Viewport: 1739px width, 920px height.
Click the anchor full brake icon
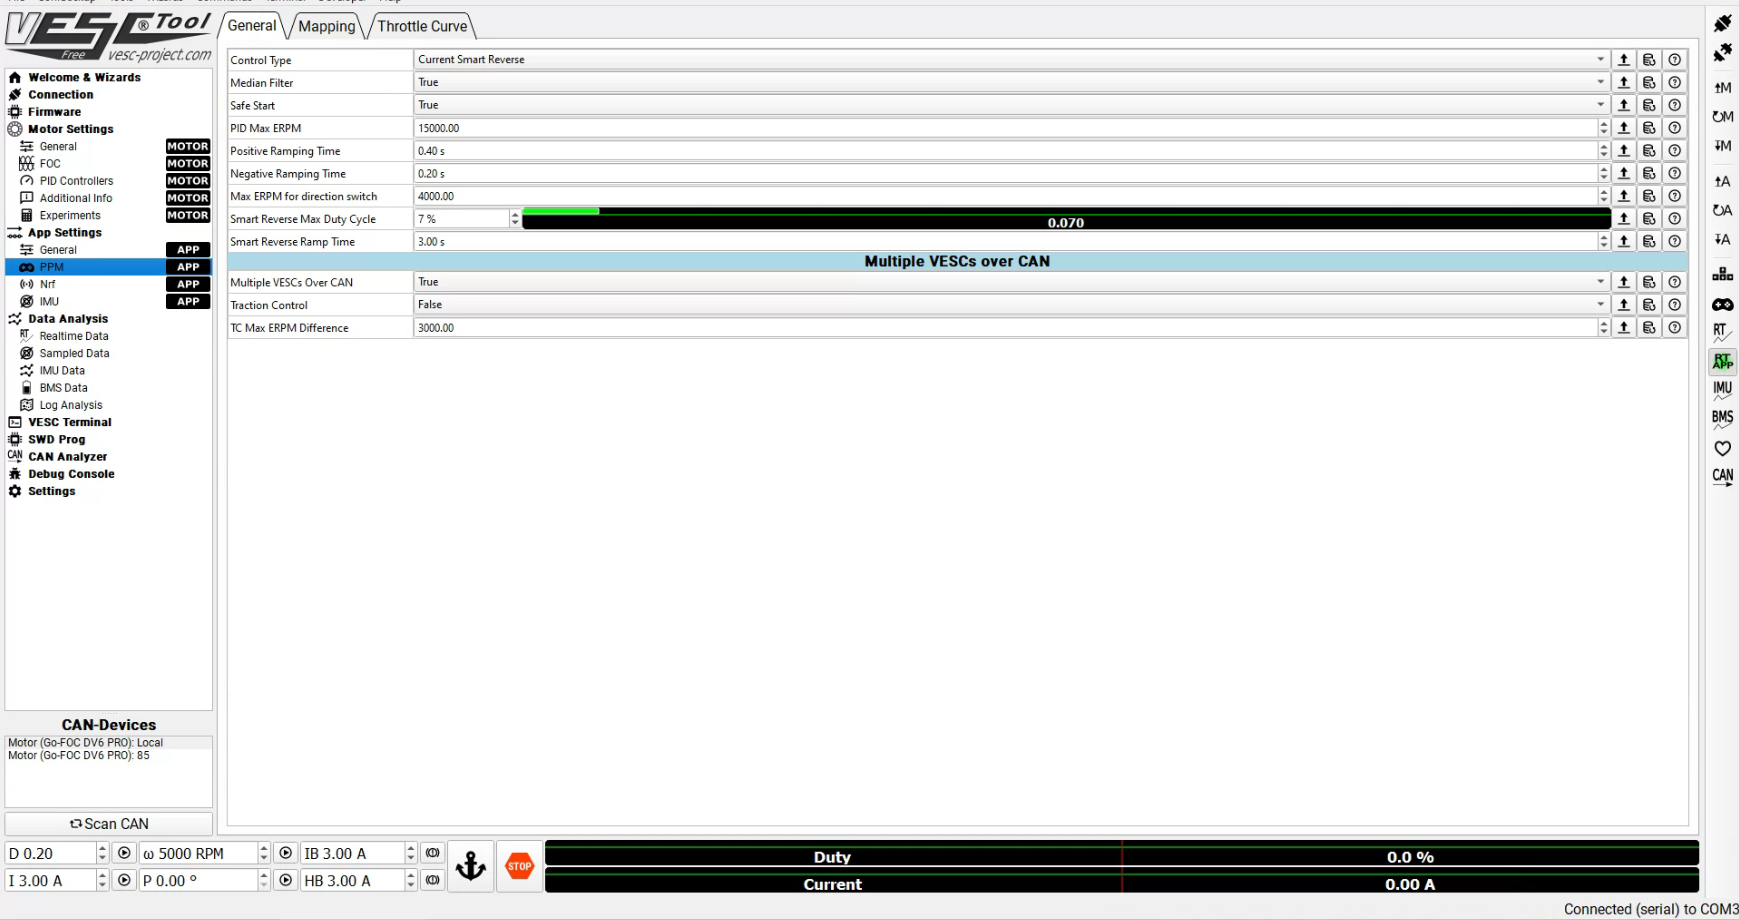pyautogui.click(x=471, y=866)
